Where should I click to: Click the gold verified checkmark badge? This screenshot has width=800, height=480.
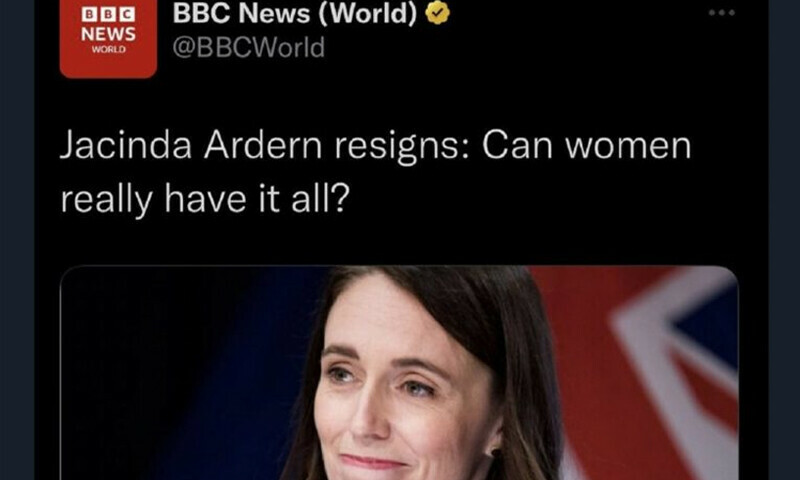tap(437, 13)
